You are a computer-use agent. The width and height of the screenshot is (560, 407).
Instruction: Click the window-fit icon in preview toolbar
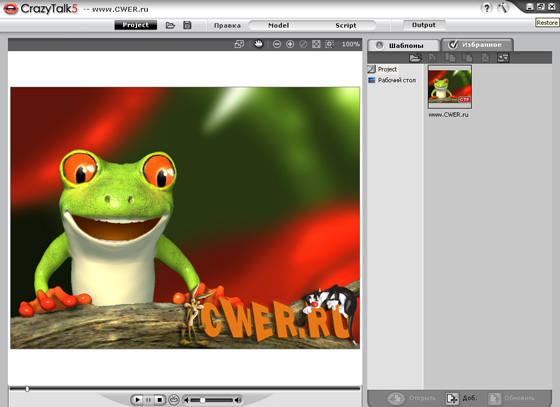(x=239, y=44)
